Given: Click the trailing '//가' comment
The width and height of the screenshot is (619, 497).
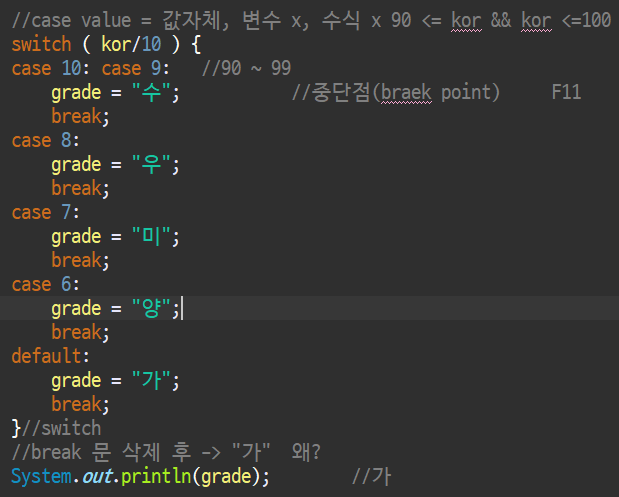Looking at the screenshot, I should pyautogui.click(x=371, y=476).
